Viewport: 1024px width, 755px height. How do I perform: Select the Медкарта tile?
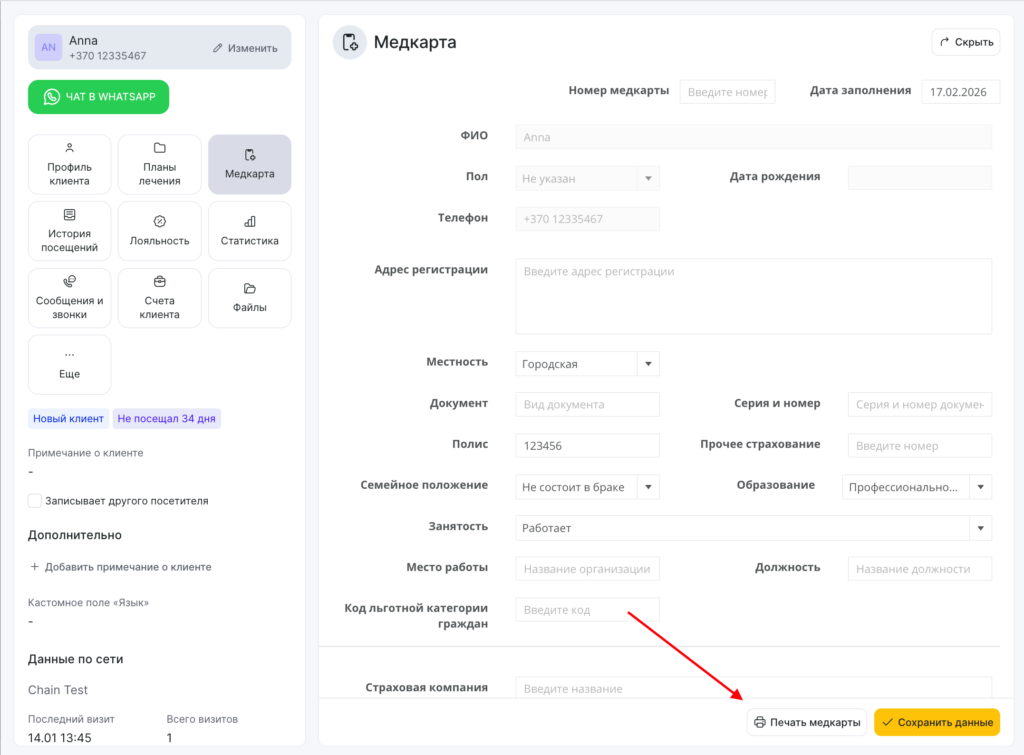coord(249,164)
